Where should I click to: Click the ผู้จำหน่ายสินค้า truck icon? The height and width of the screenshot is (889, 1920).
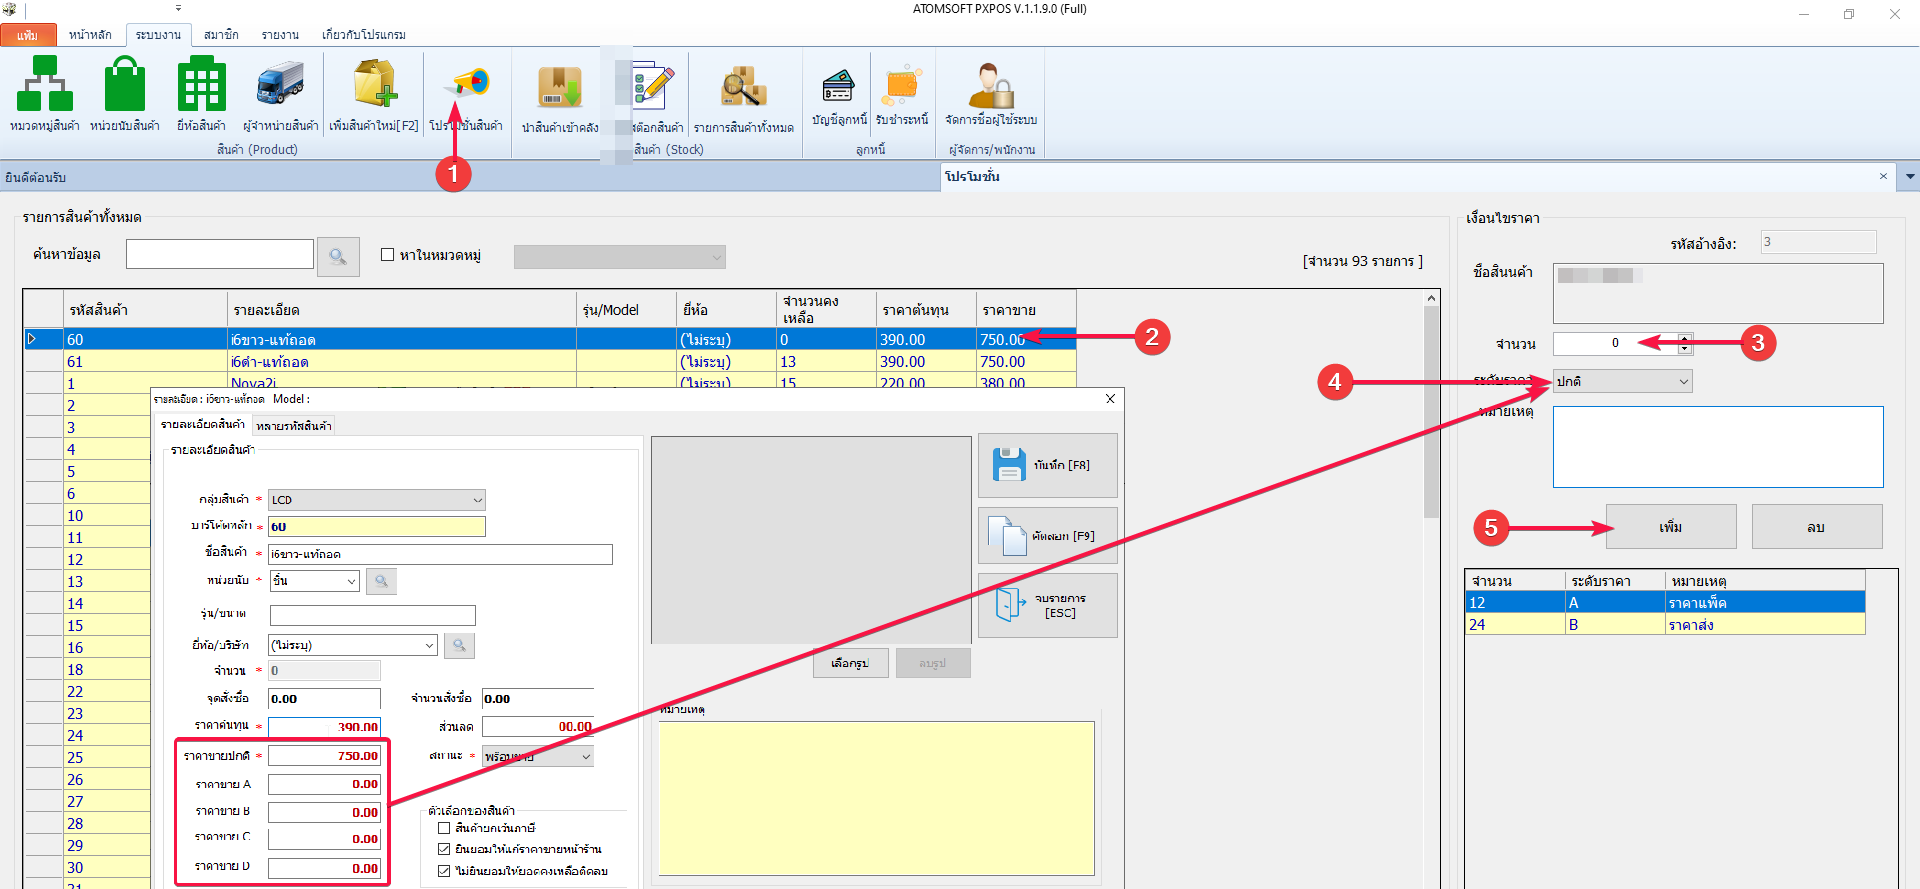pos(280,84)
